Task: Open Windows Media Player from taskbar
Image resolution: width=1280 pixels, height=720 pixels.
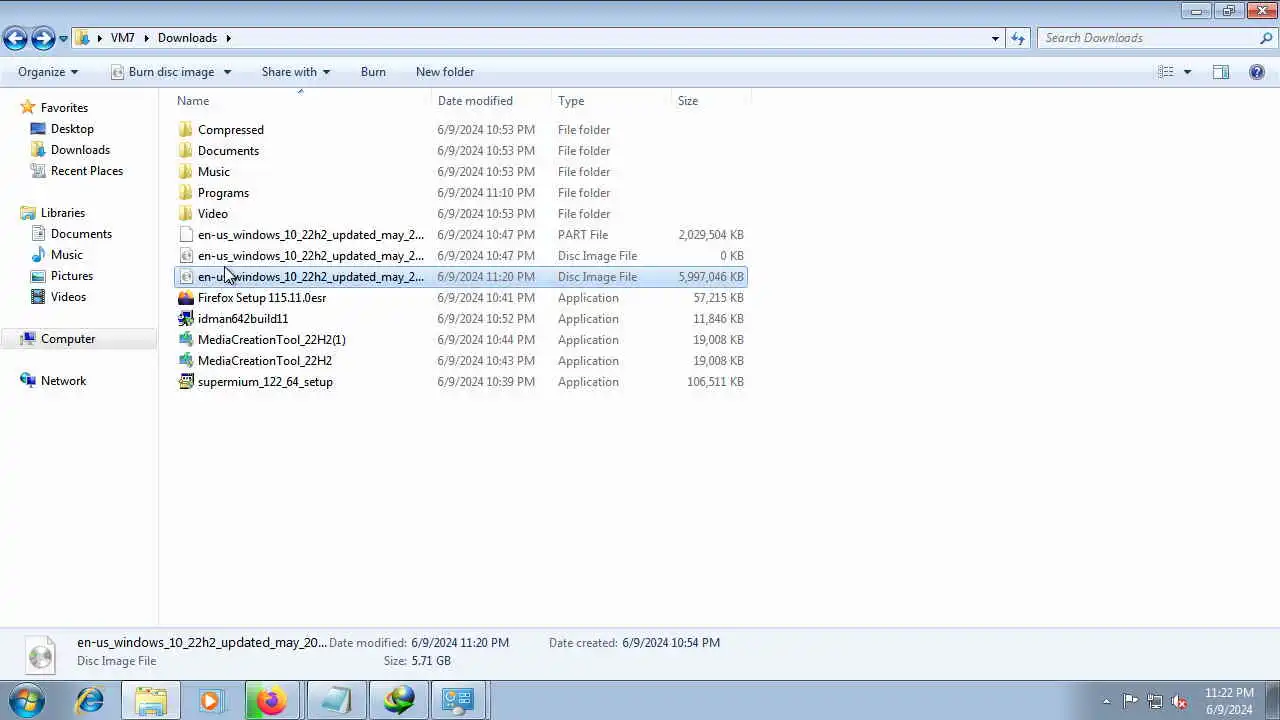Action: click(x=210, y=700)
